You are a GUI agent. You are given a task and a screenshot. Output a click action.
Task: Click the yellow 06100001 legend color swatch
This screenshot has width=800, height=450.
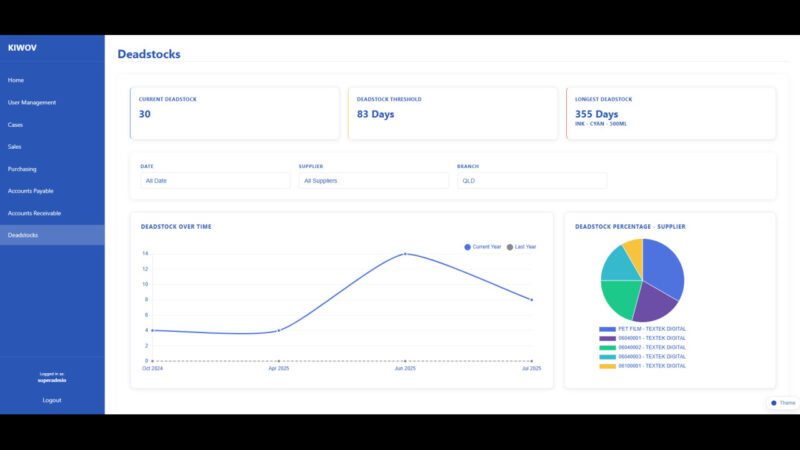point(607,366)
